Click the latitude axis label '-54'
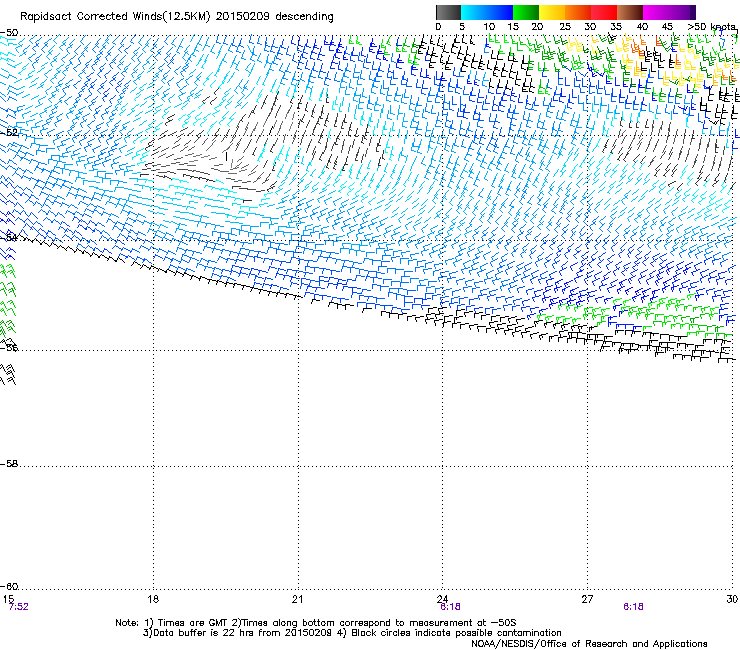Image resolution: width=740 pixels, height=650 pixels. pos(9,237)
